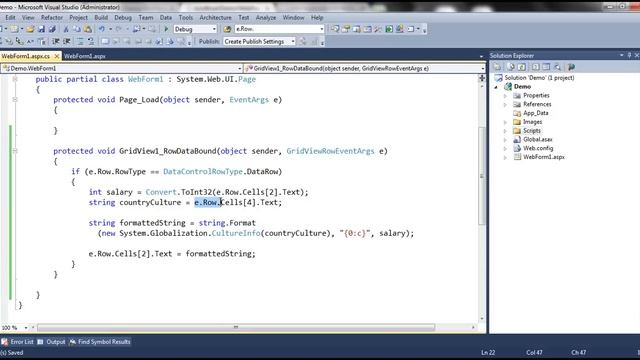Click the Redo toolbar icon
The image size is (640, 360).
pyautogui.click(x=118, y=29)
